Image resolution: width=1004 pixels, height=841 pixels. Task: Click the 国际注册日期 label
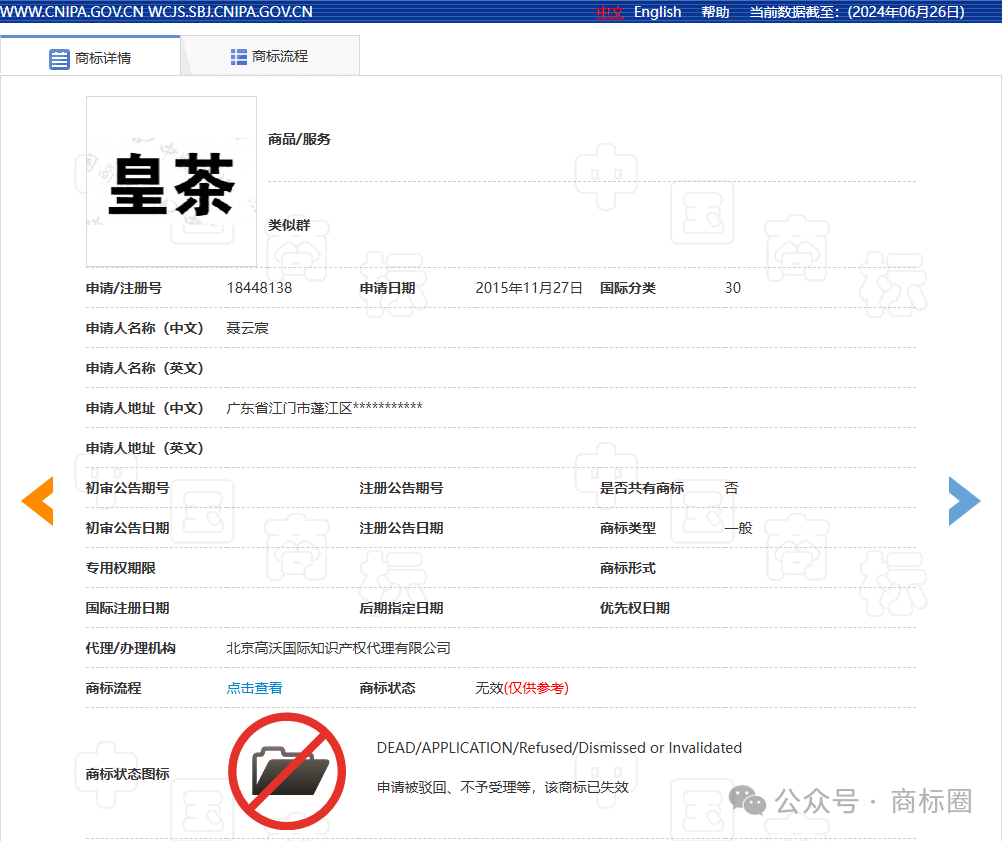[x=127, y=608]
